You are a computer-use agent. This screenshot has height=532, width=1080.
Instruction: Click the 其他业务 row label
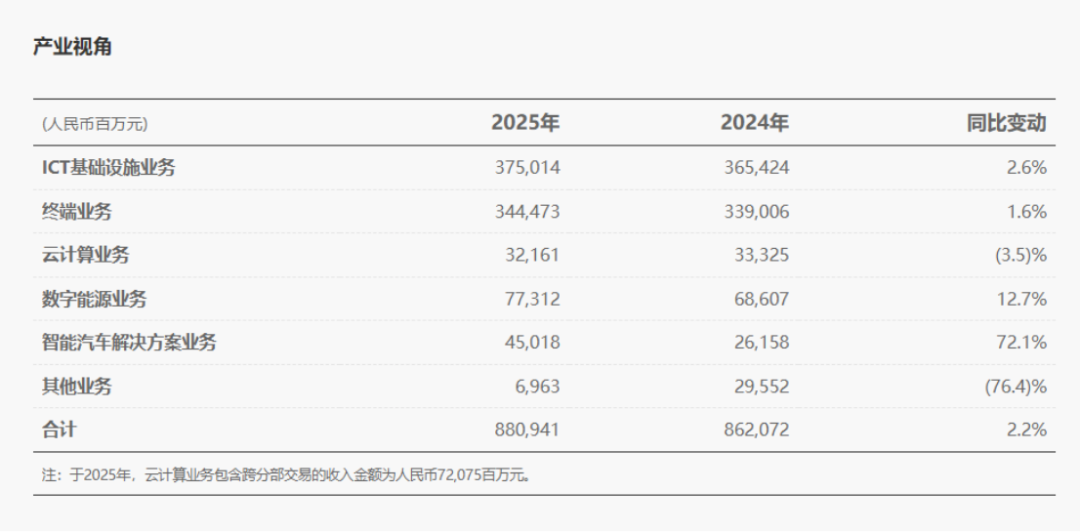(76, 386)
